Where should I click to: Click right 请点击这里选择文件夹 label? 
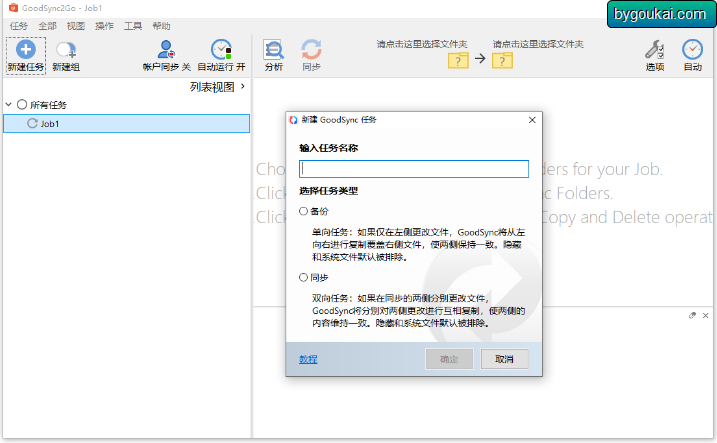[538, 44]
